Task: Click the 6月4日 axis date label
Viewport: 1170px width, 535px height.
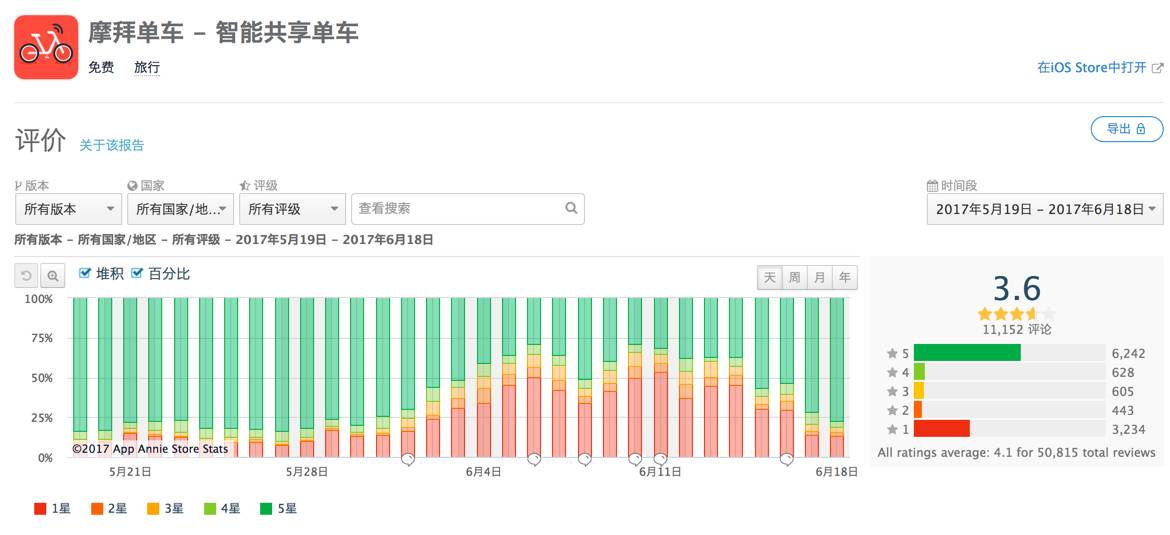Action: [483, 472]
